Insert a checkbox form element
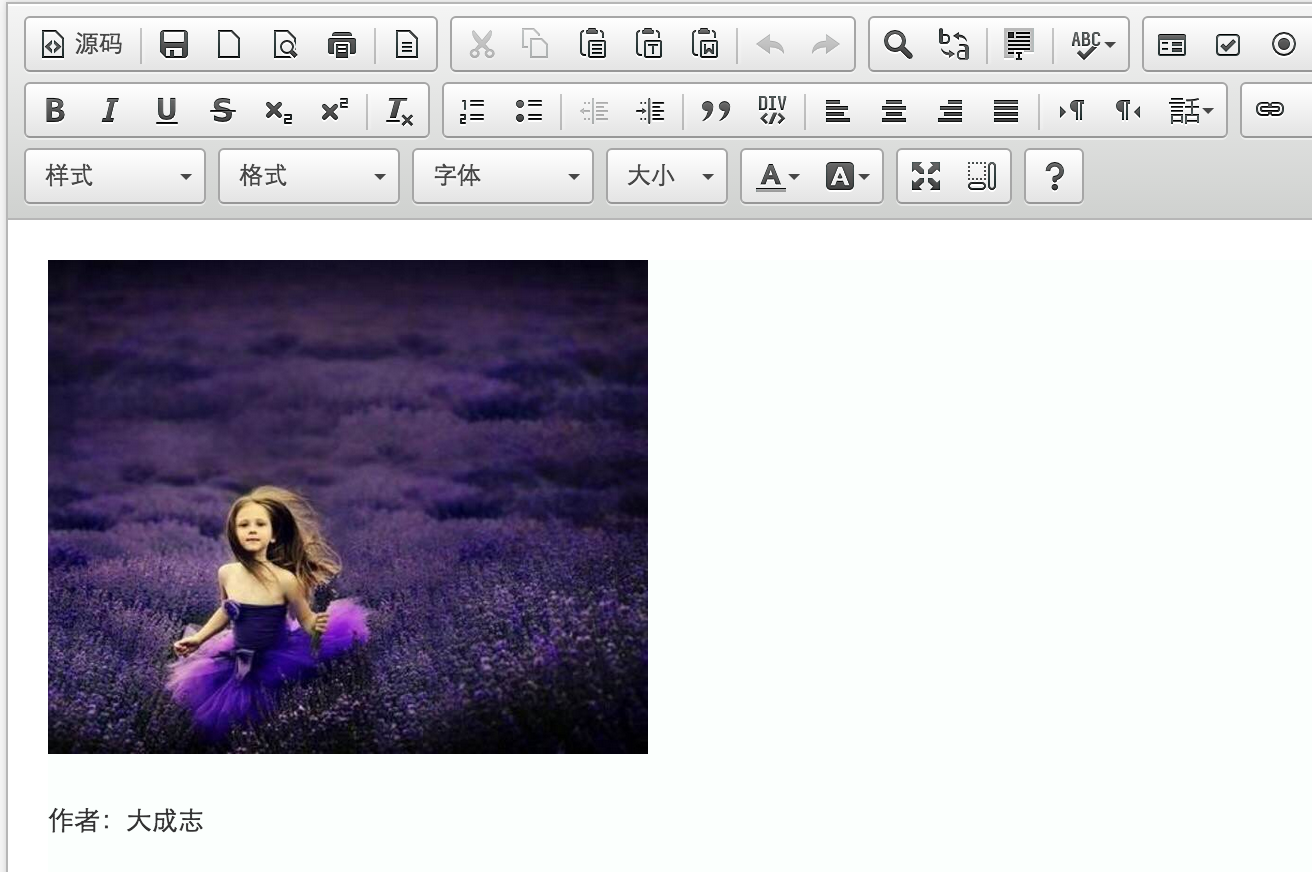 [1228, 45]
